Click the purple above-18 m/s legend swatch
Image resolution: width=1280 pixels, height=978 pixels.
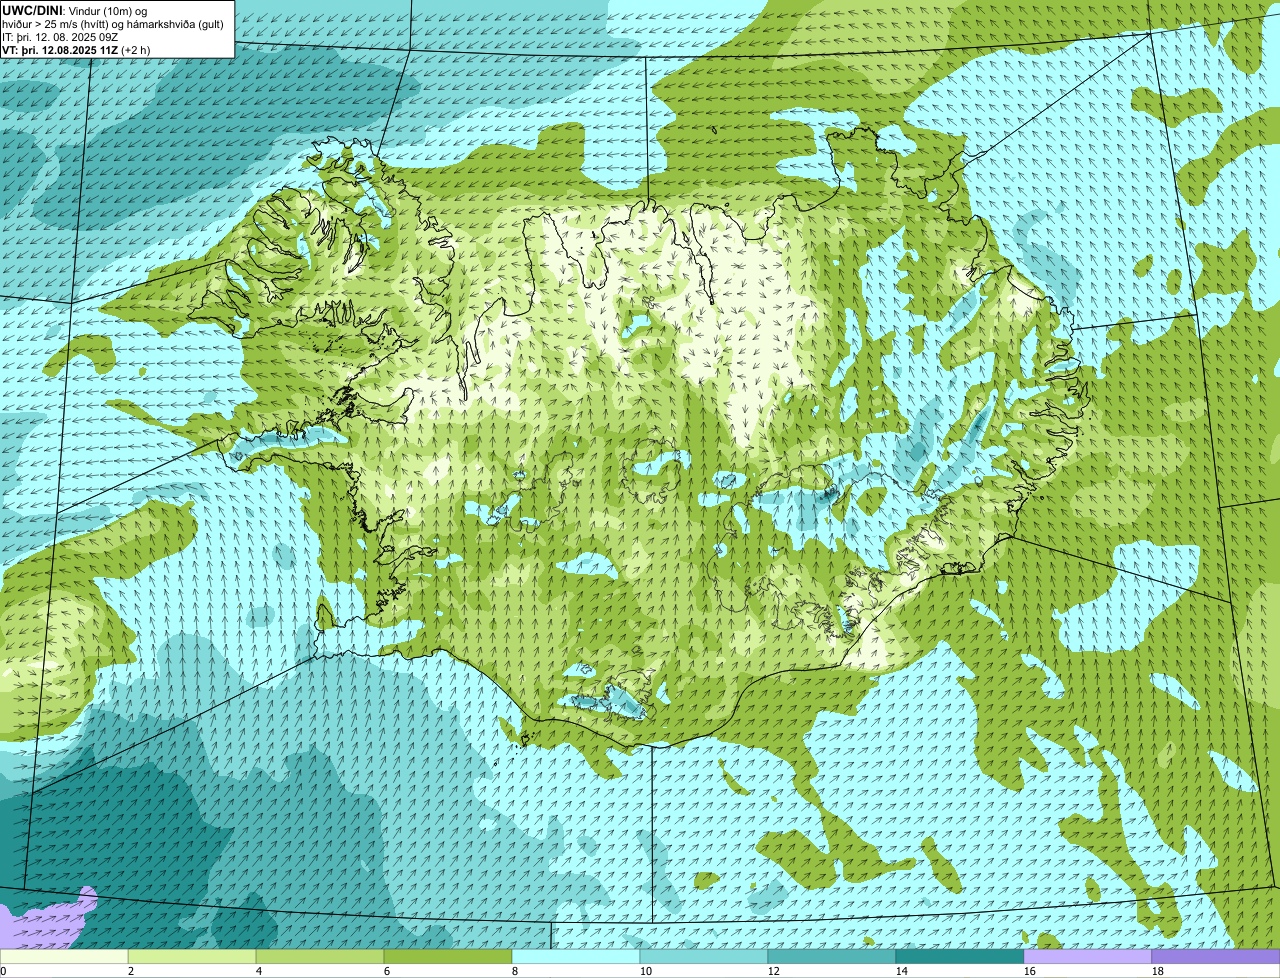[1216, 957]
